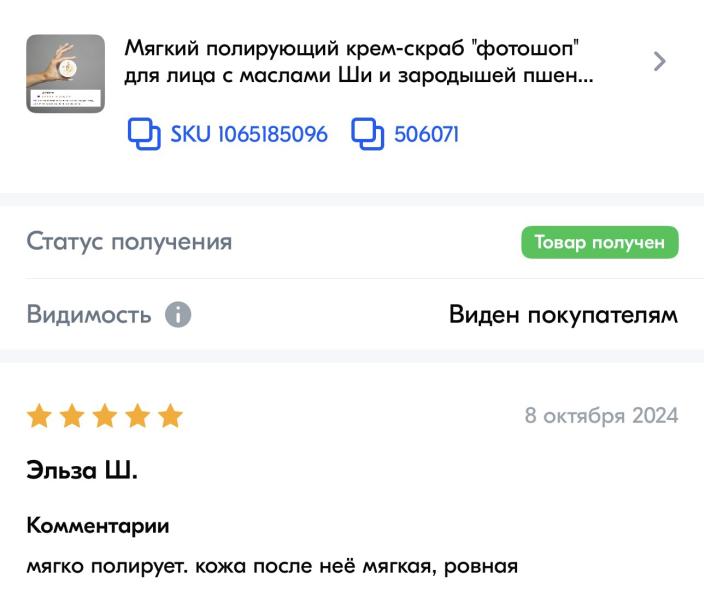Click the third rating star
Image resolution: width=704 pixels, height=600 pixels.
(105, 416)
